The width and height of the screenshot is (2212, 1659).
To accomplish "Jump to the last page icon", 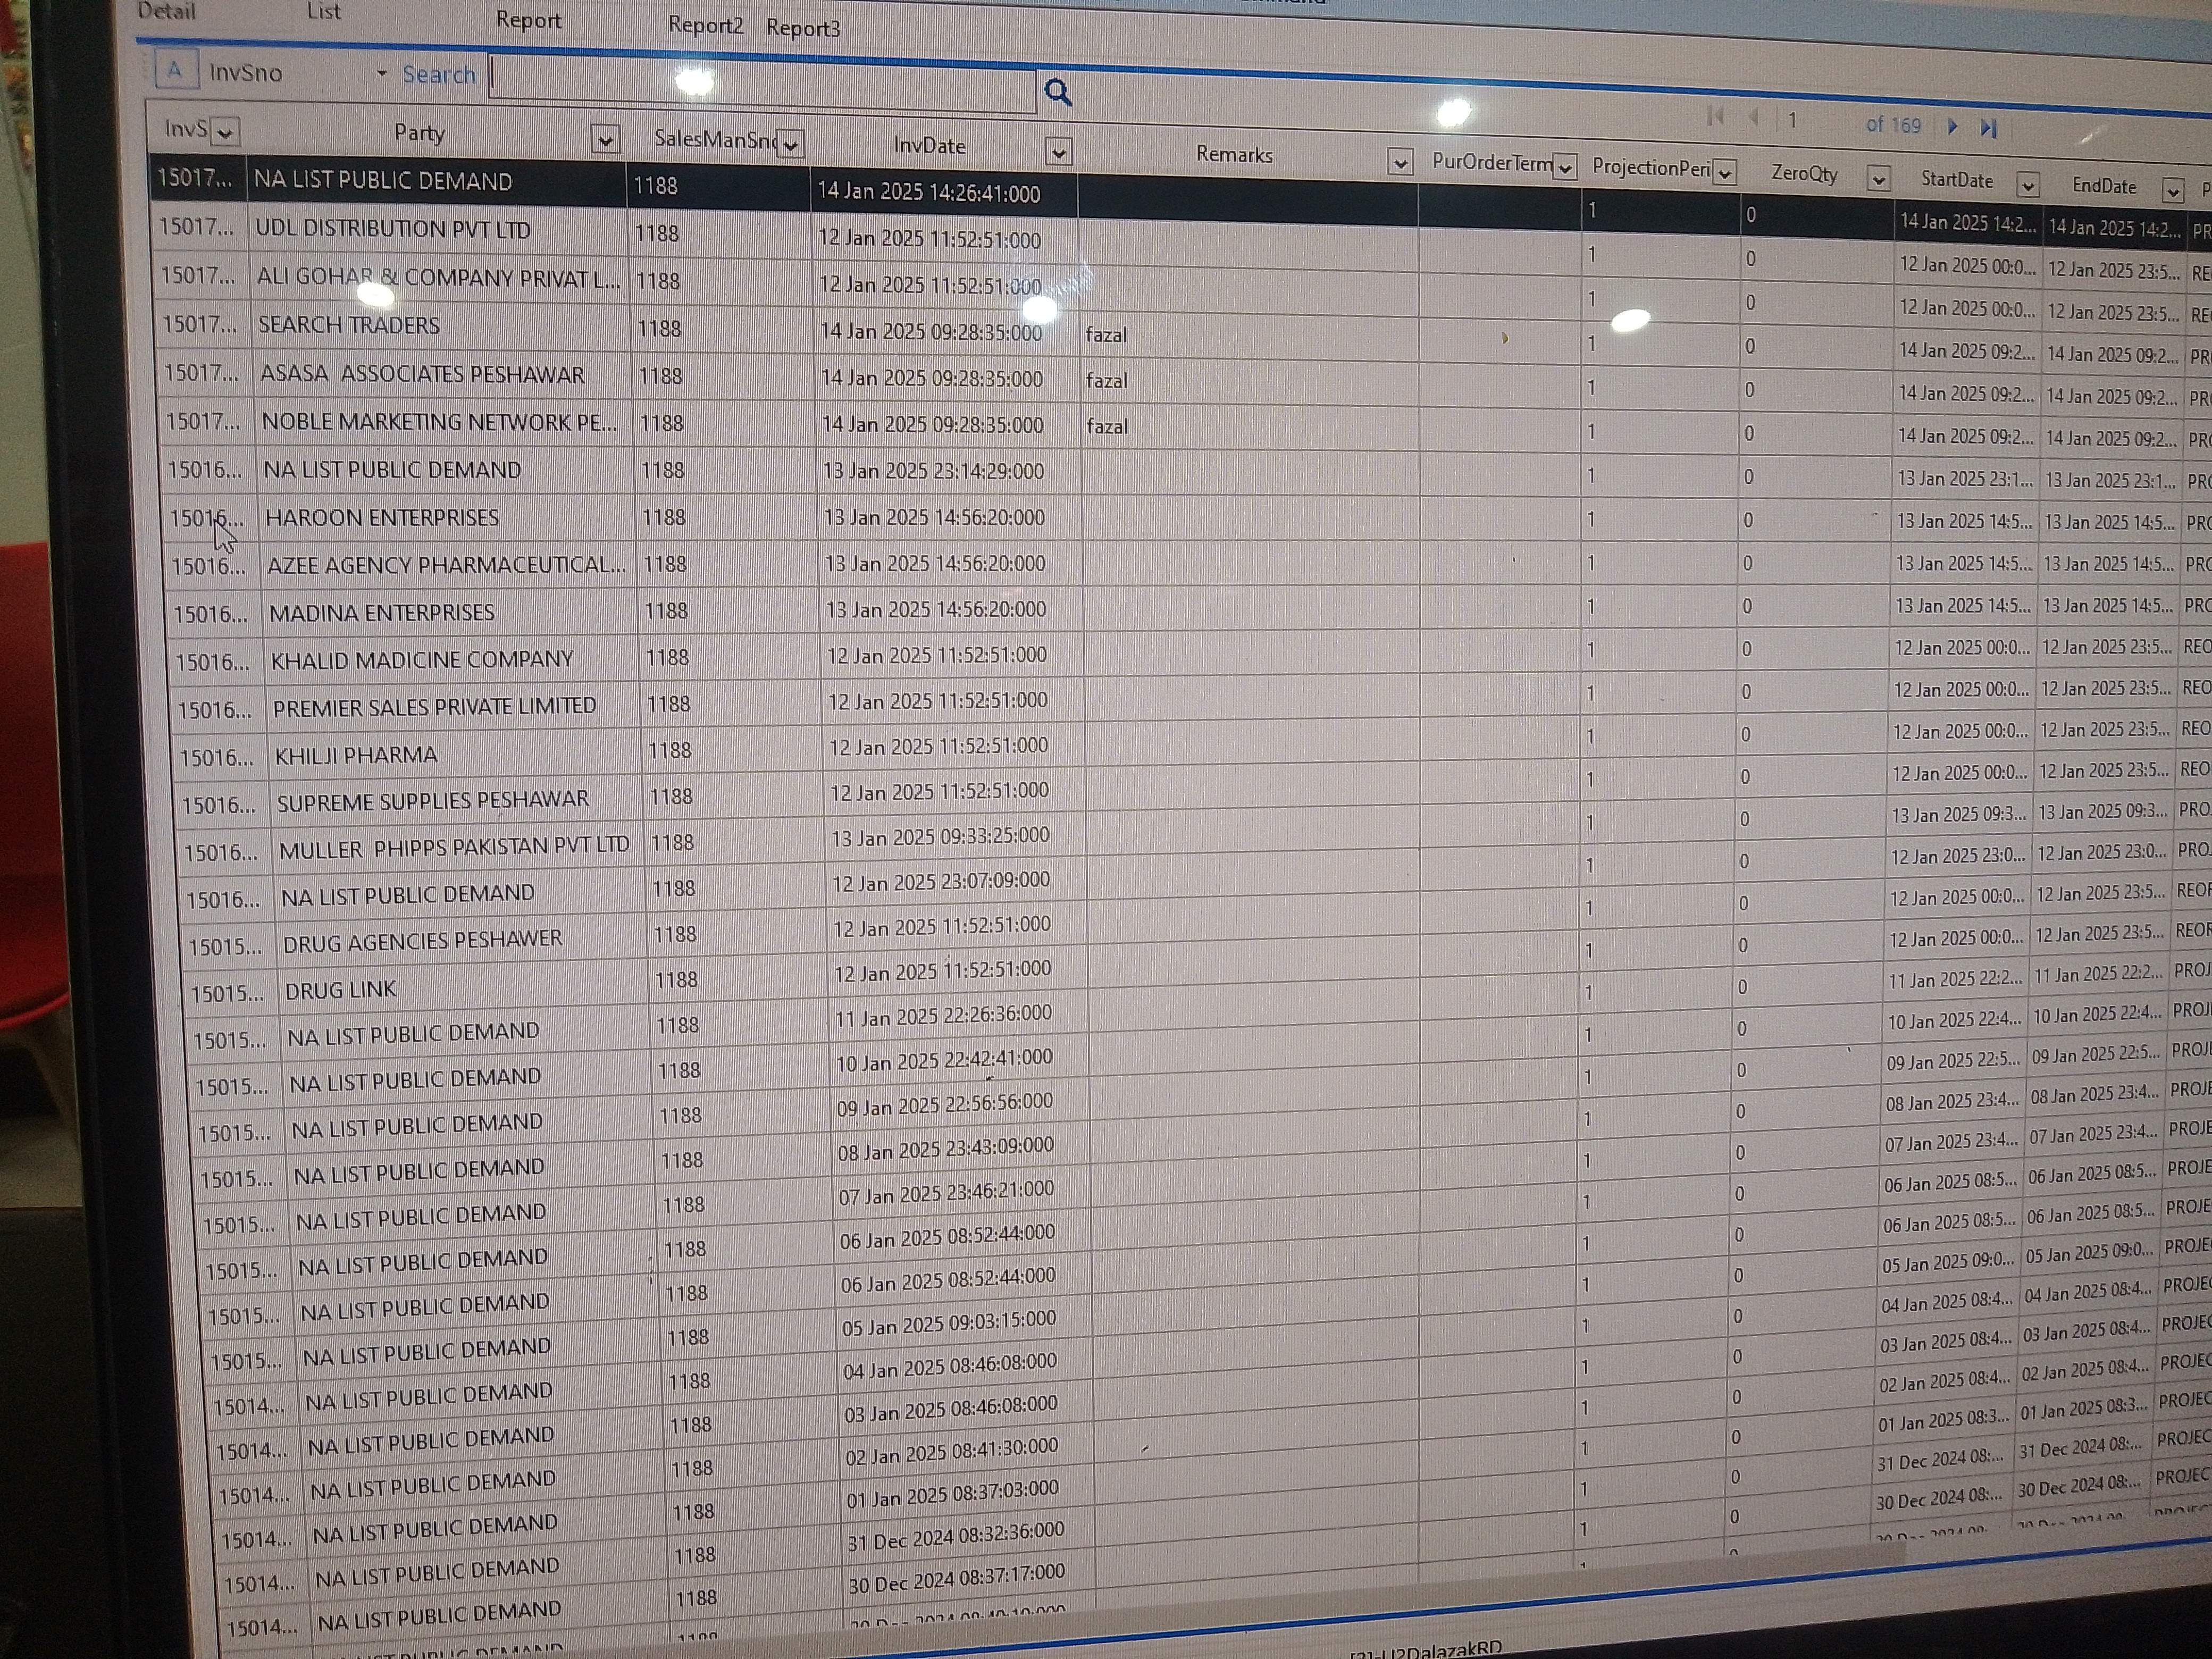I will click(1988, 128).
